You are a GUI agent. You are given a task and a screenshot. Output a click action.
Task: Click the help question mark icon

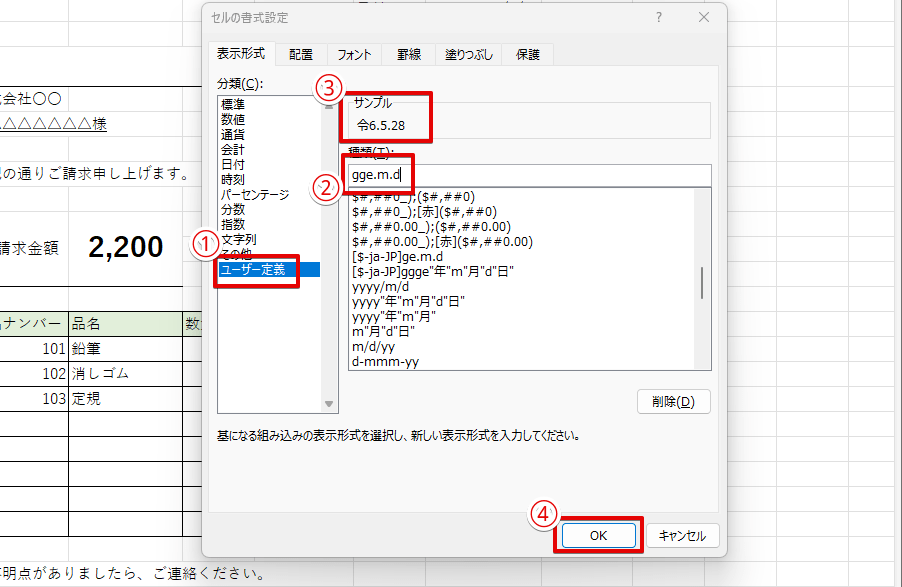[x=659, y=18]
